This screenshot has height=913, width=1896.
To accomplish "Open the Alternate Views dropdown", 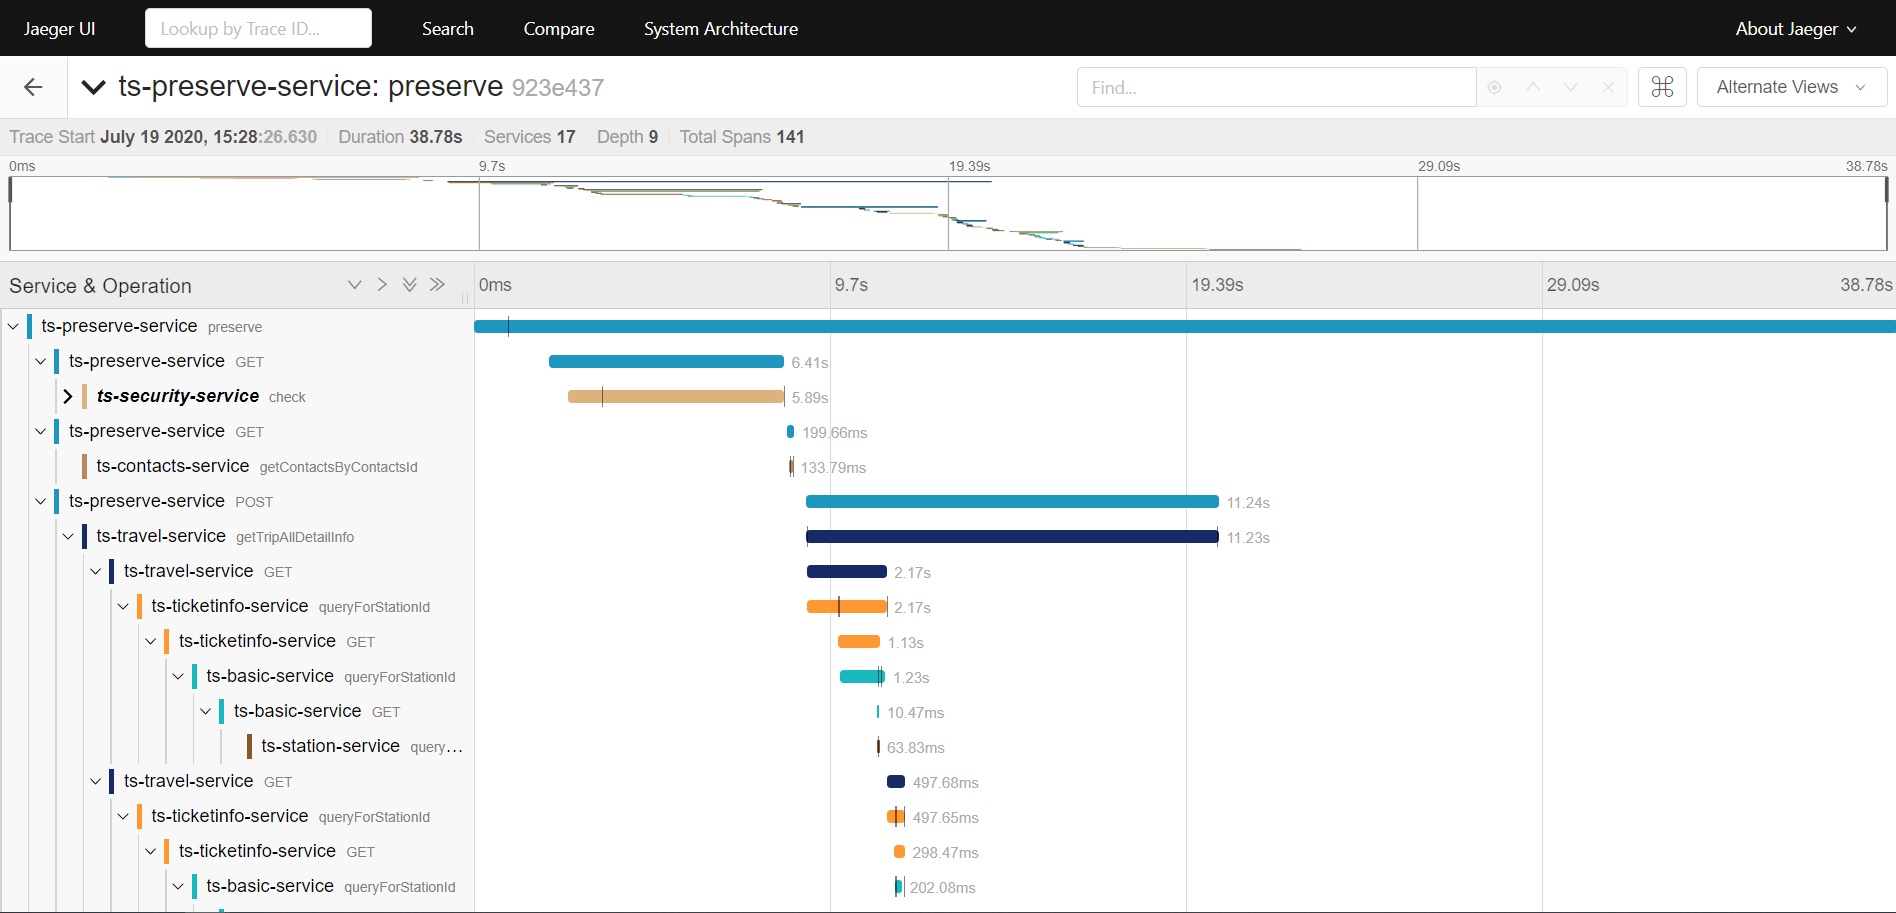I will pyautogui.click(x=1791, y=87).
